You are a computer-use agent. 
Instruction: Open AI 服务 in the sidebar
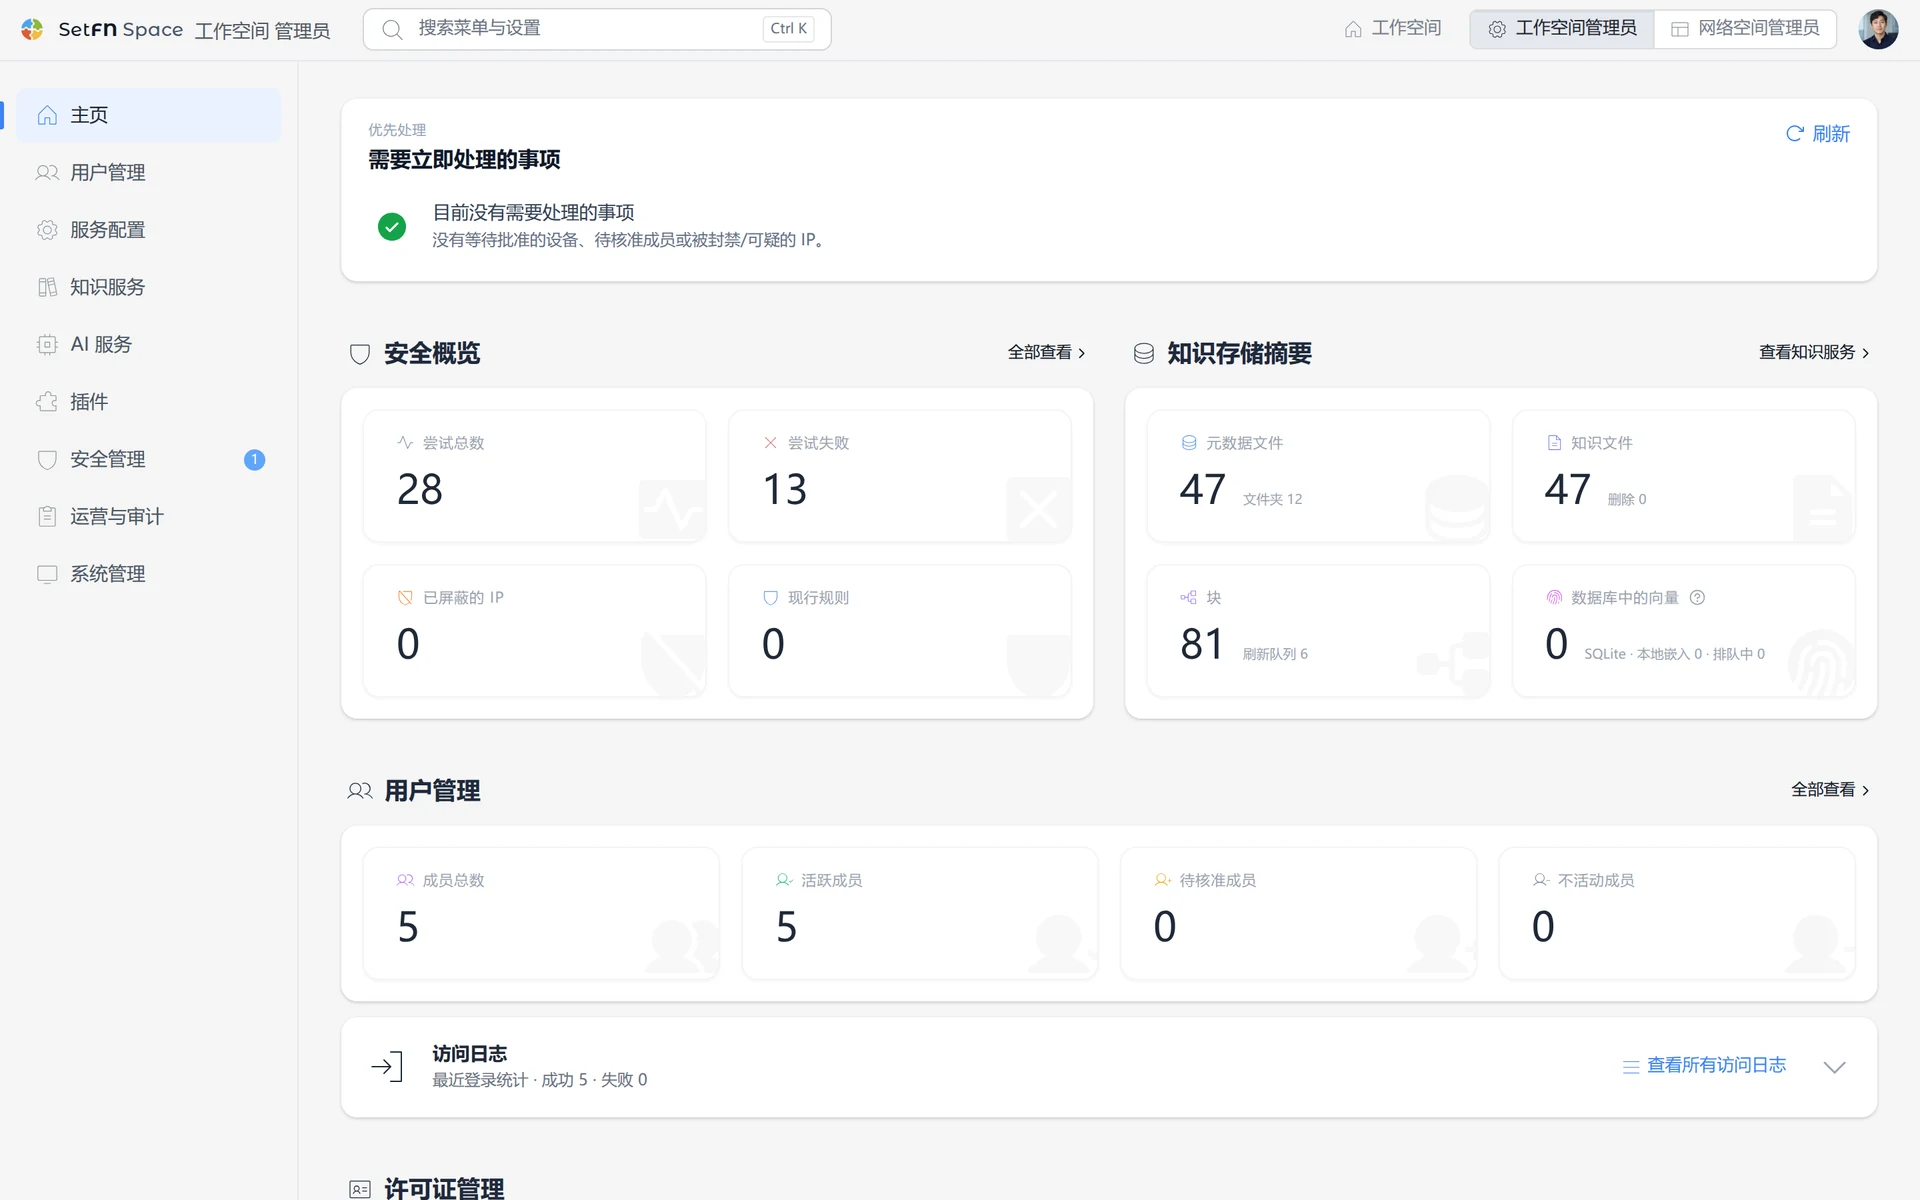coord(148,345)
